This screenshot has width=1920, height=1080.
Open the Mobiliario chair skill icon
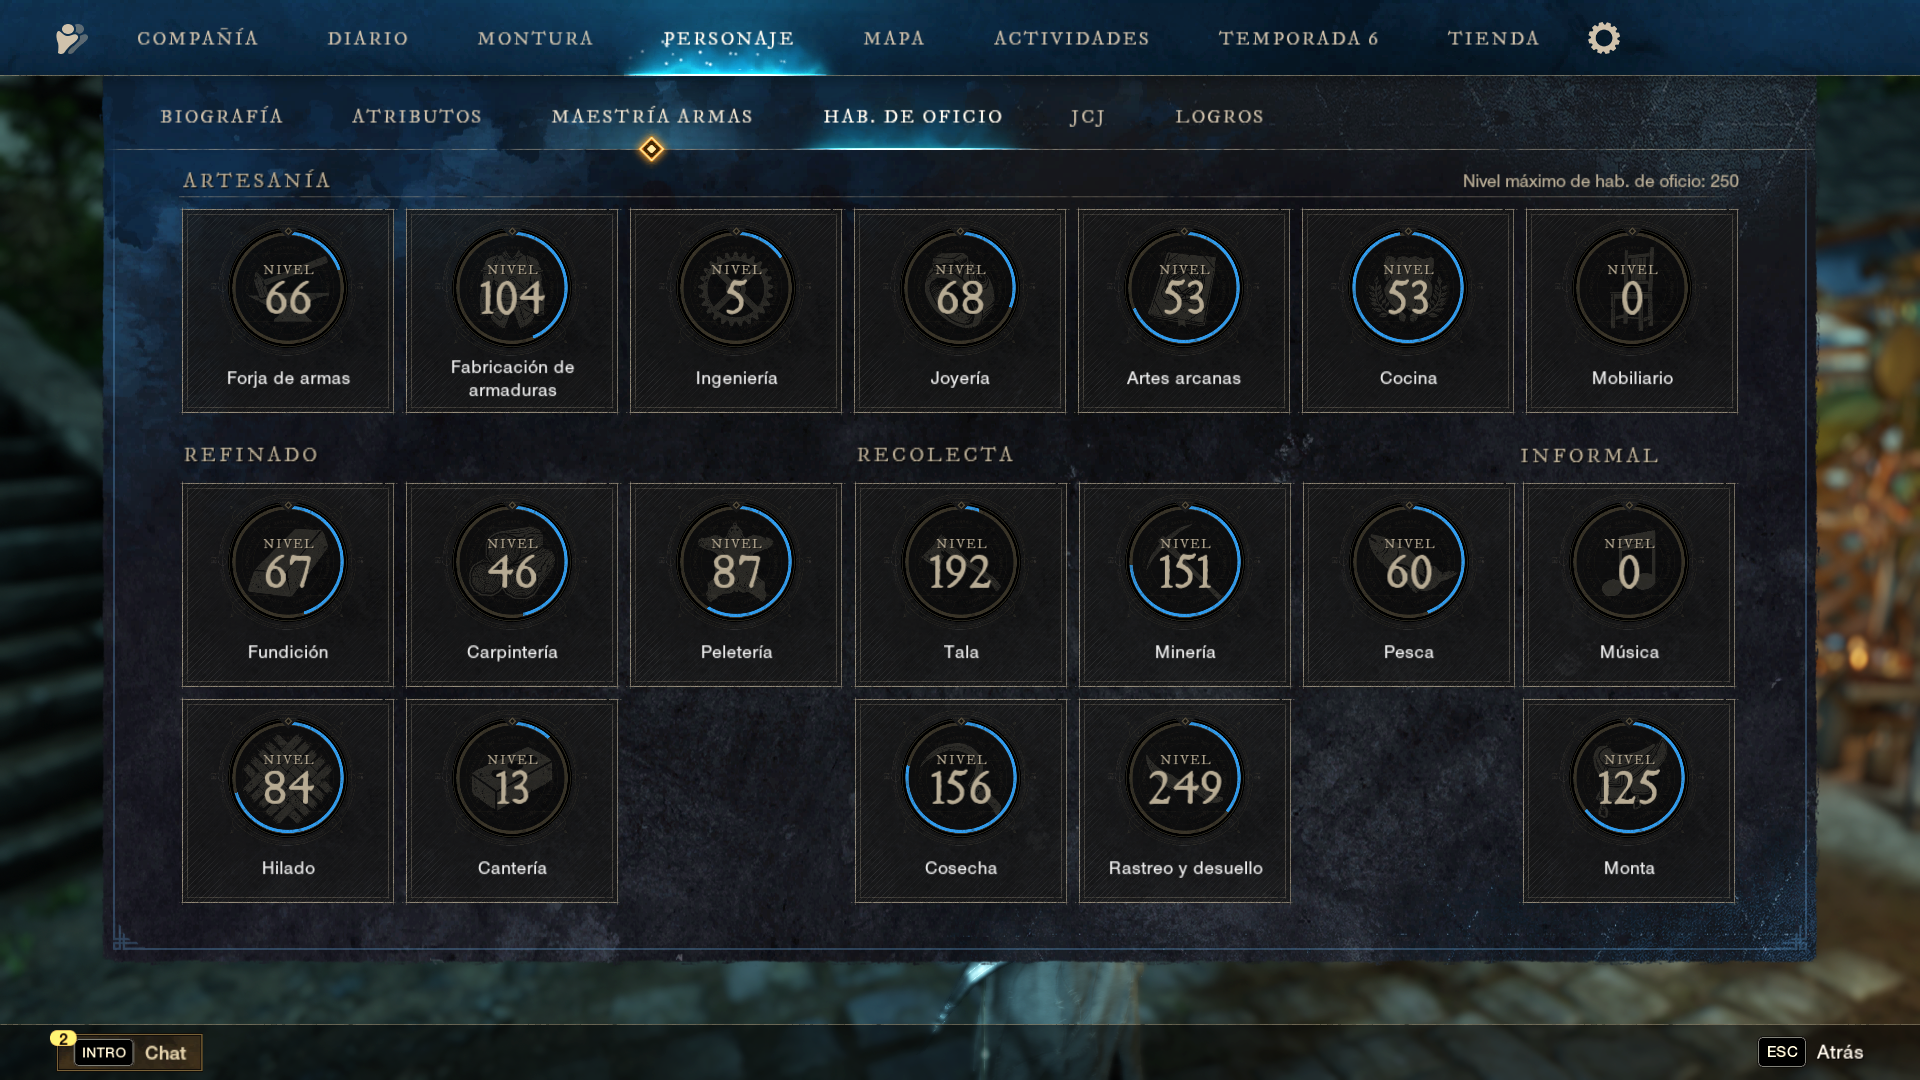click(x=1632, y=289)
